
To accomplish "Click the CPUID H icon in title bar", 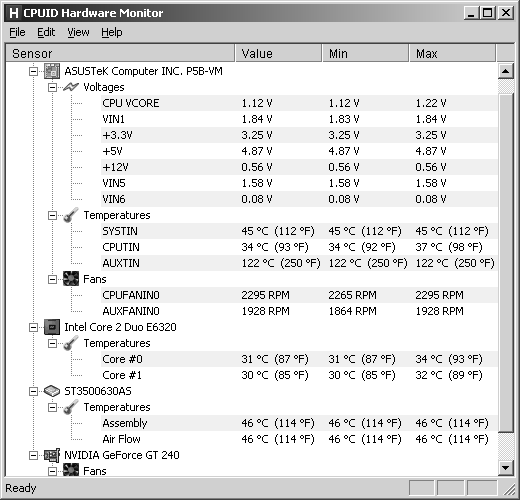I will click(14, 13).
